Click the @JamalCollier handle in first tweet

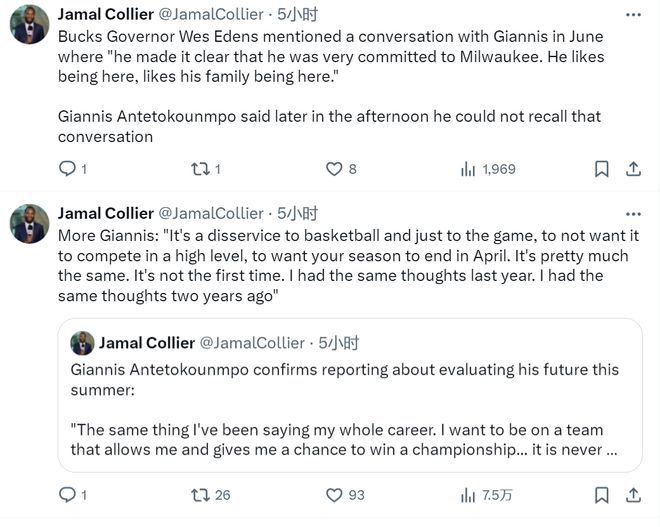(211, 14)
